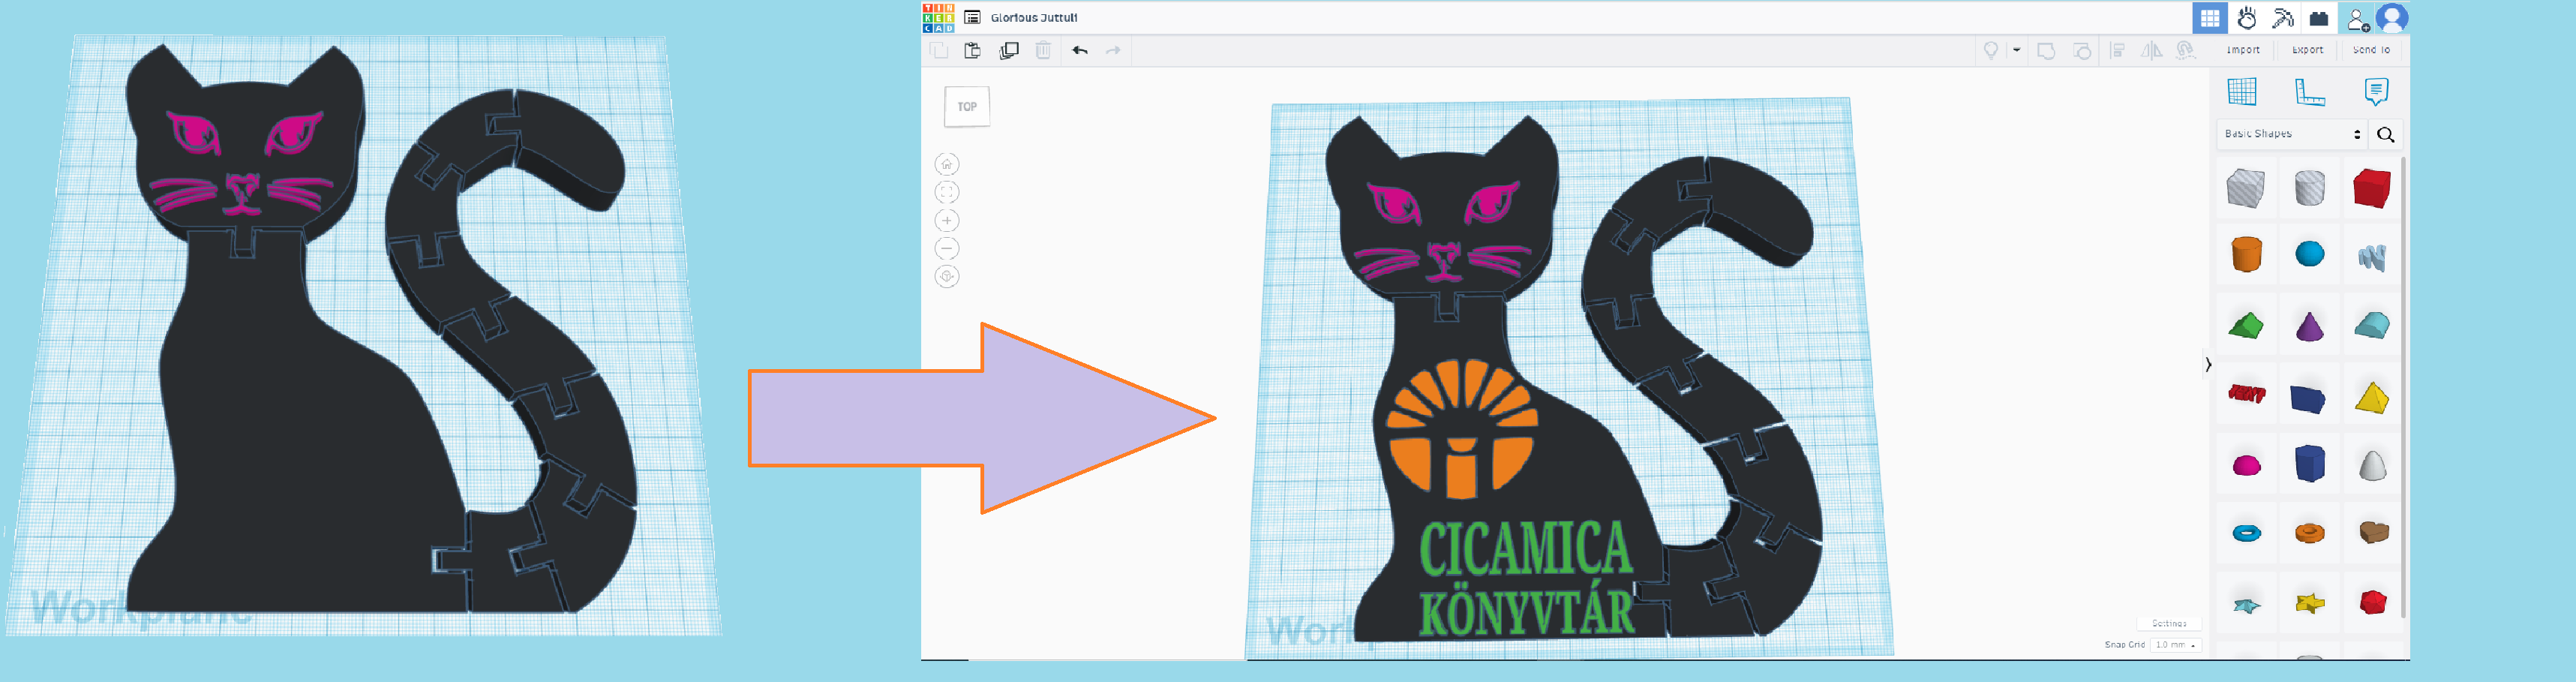This screenshot has width=2576, height=682.
Task: Select the light blue Star shape
Action: pyautogui.click(x=2246, y=604)
